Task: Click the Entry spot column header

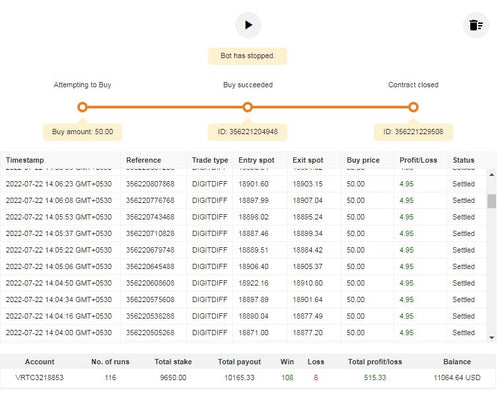Action: (256, 160)
